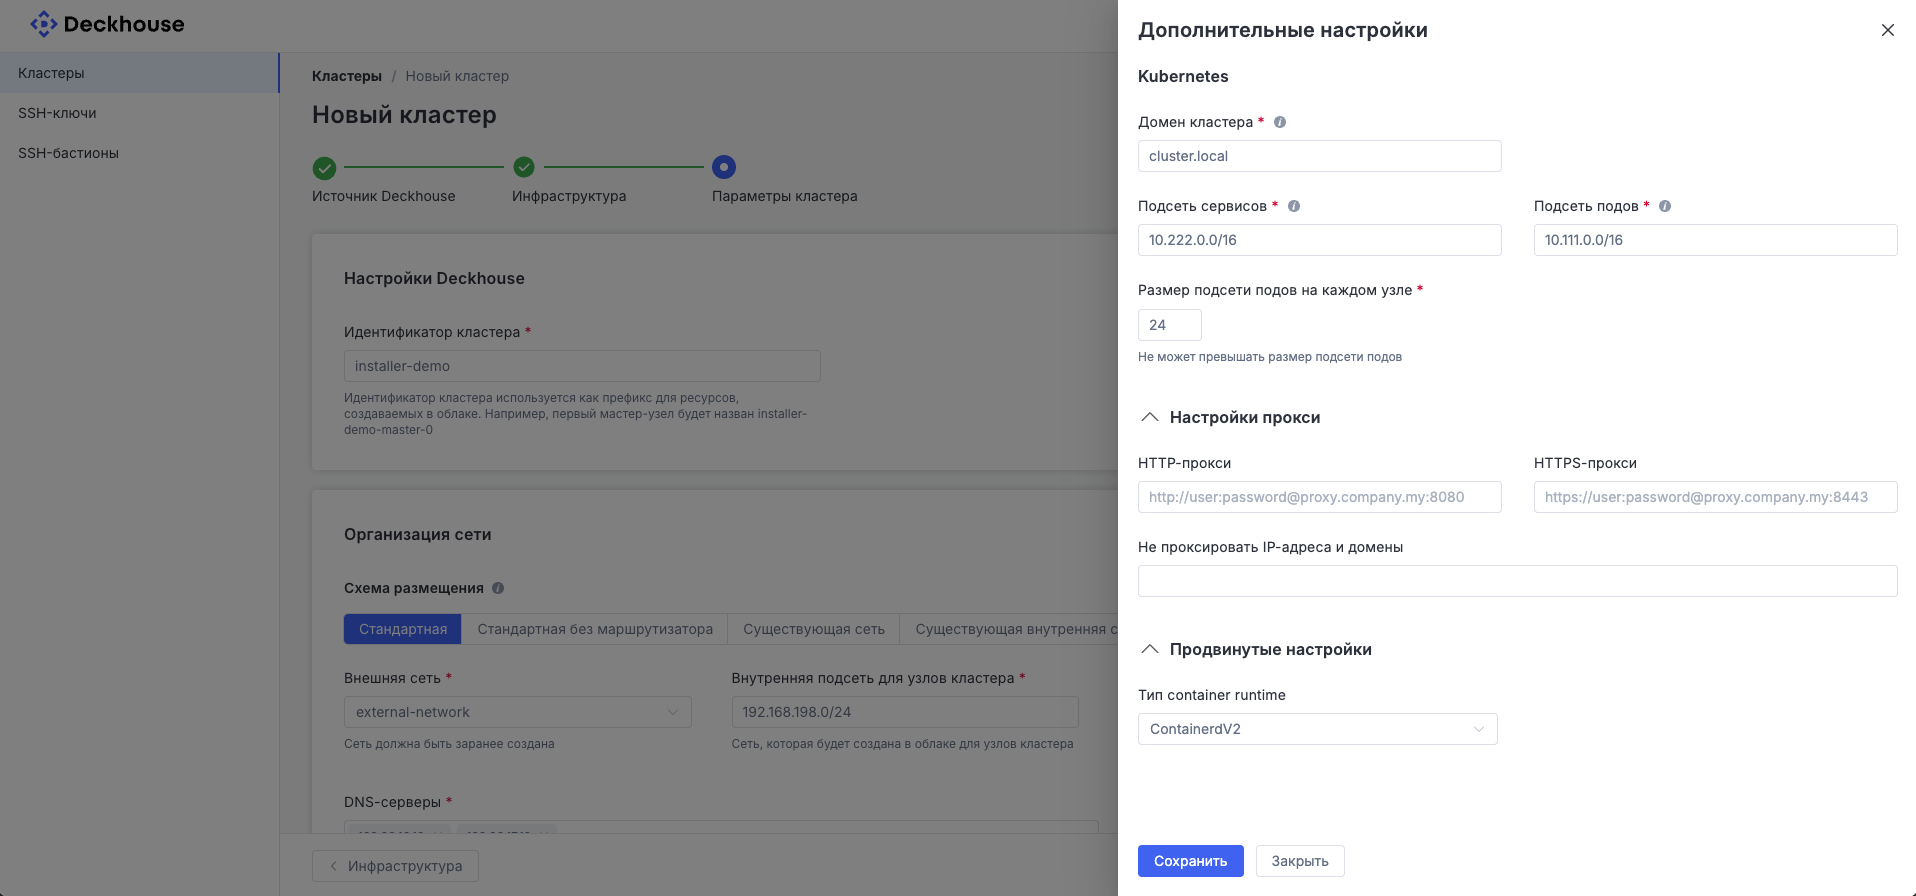Click the Источник Deckhouse step label
The width and height of the screenshot is (1916, 896).
coord(384,196)
